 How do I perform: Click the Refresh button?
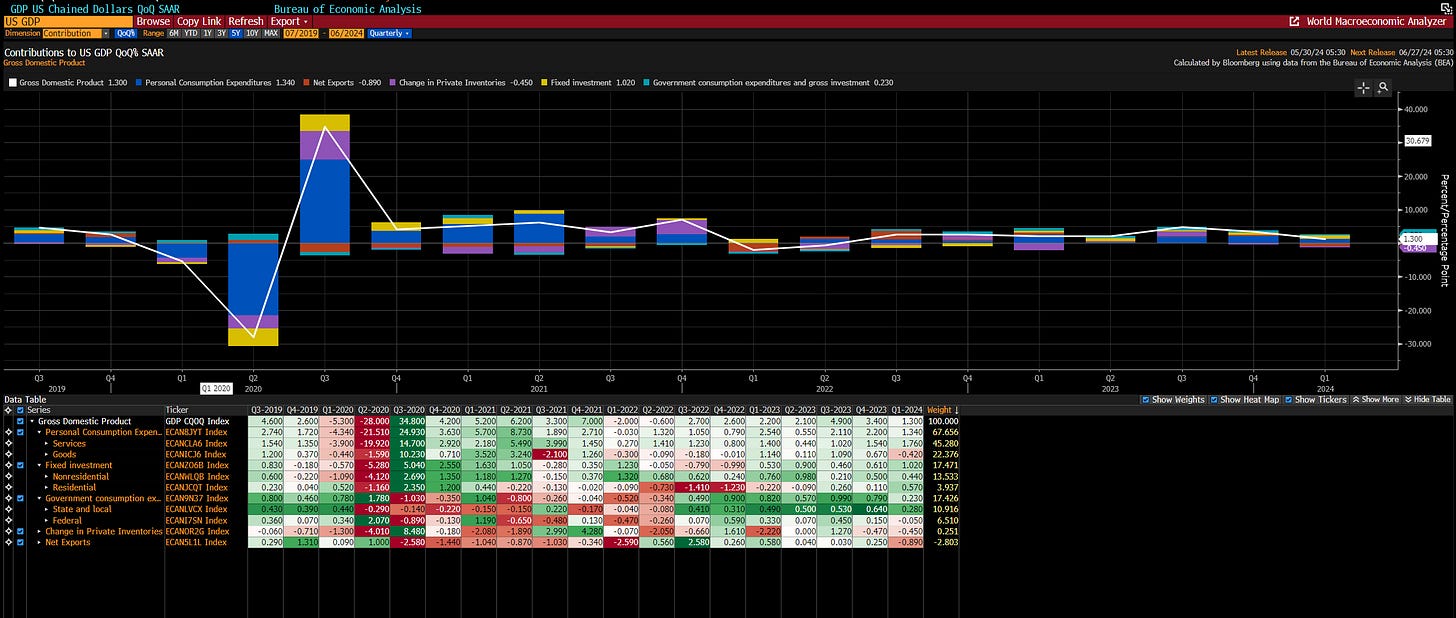click(246, 21)
